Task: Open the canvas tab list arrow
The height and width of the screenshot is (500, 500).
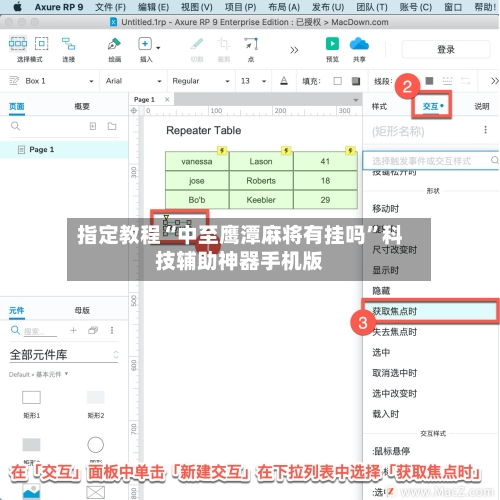Action: (x=356, y=100)
